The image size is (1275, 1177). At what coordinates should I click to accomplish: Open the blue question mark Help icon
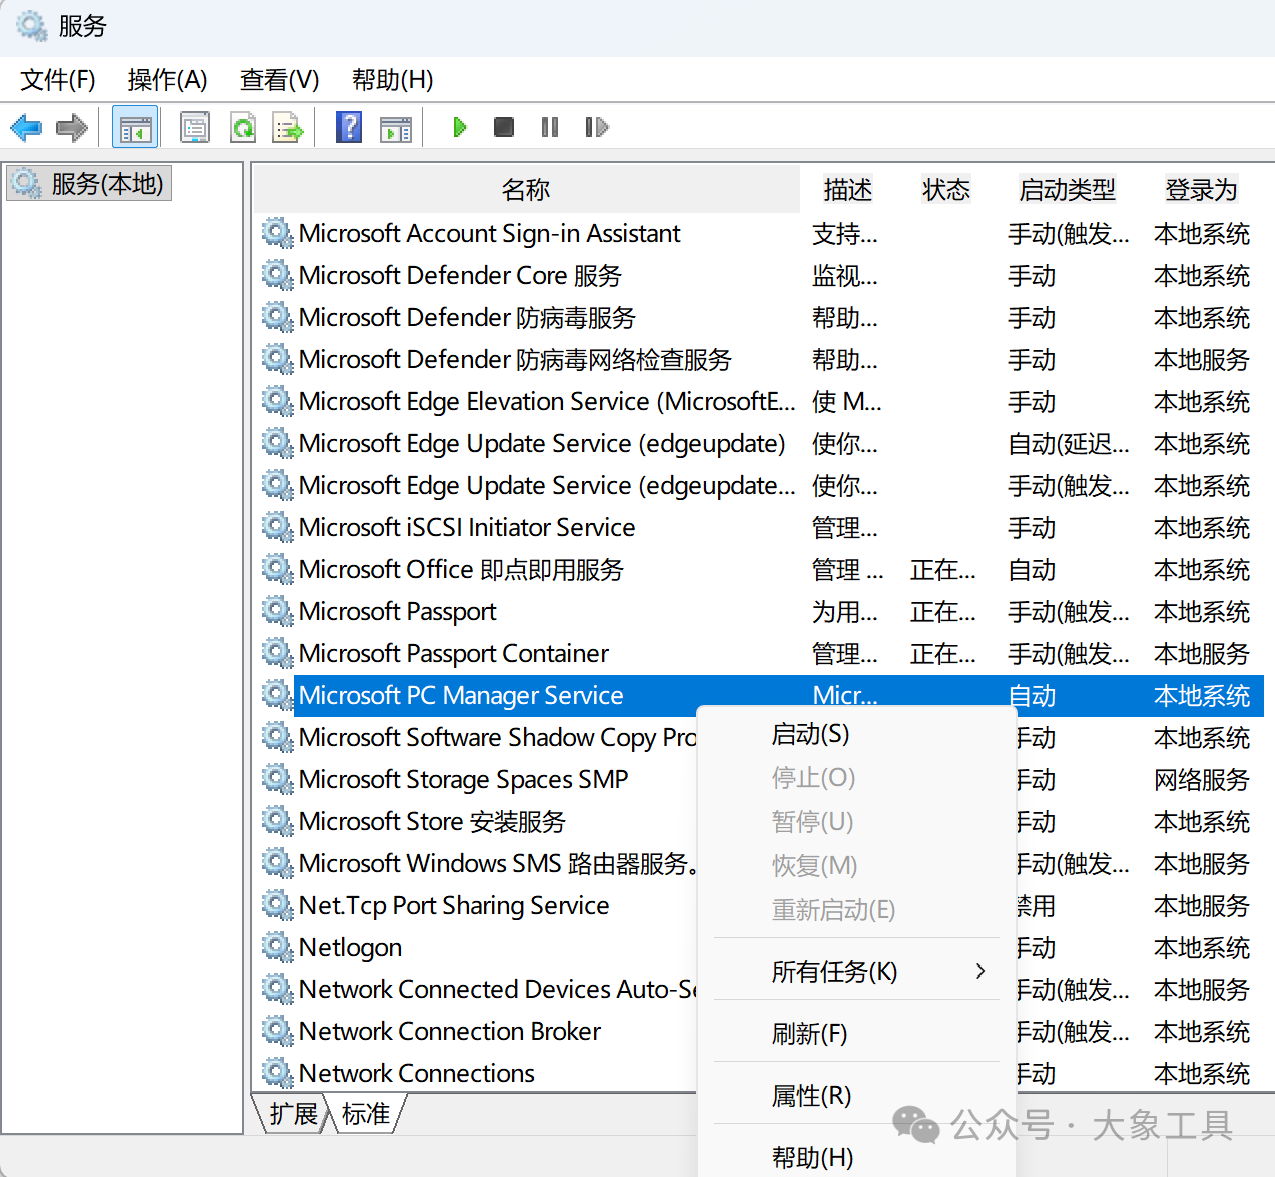349,127
